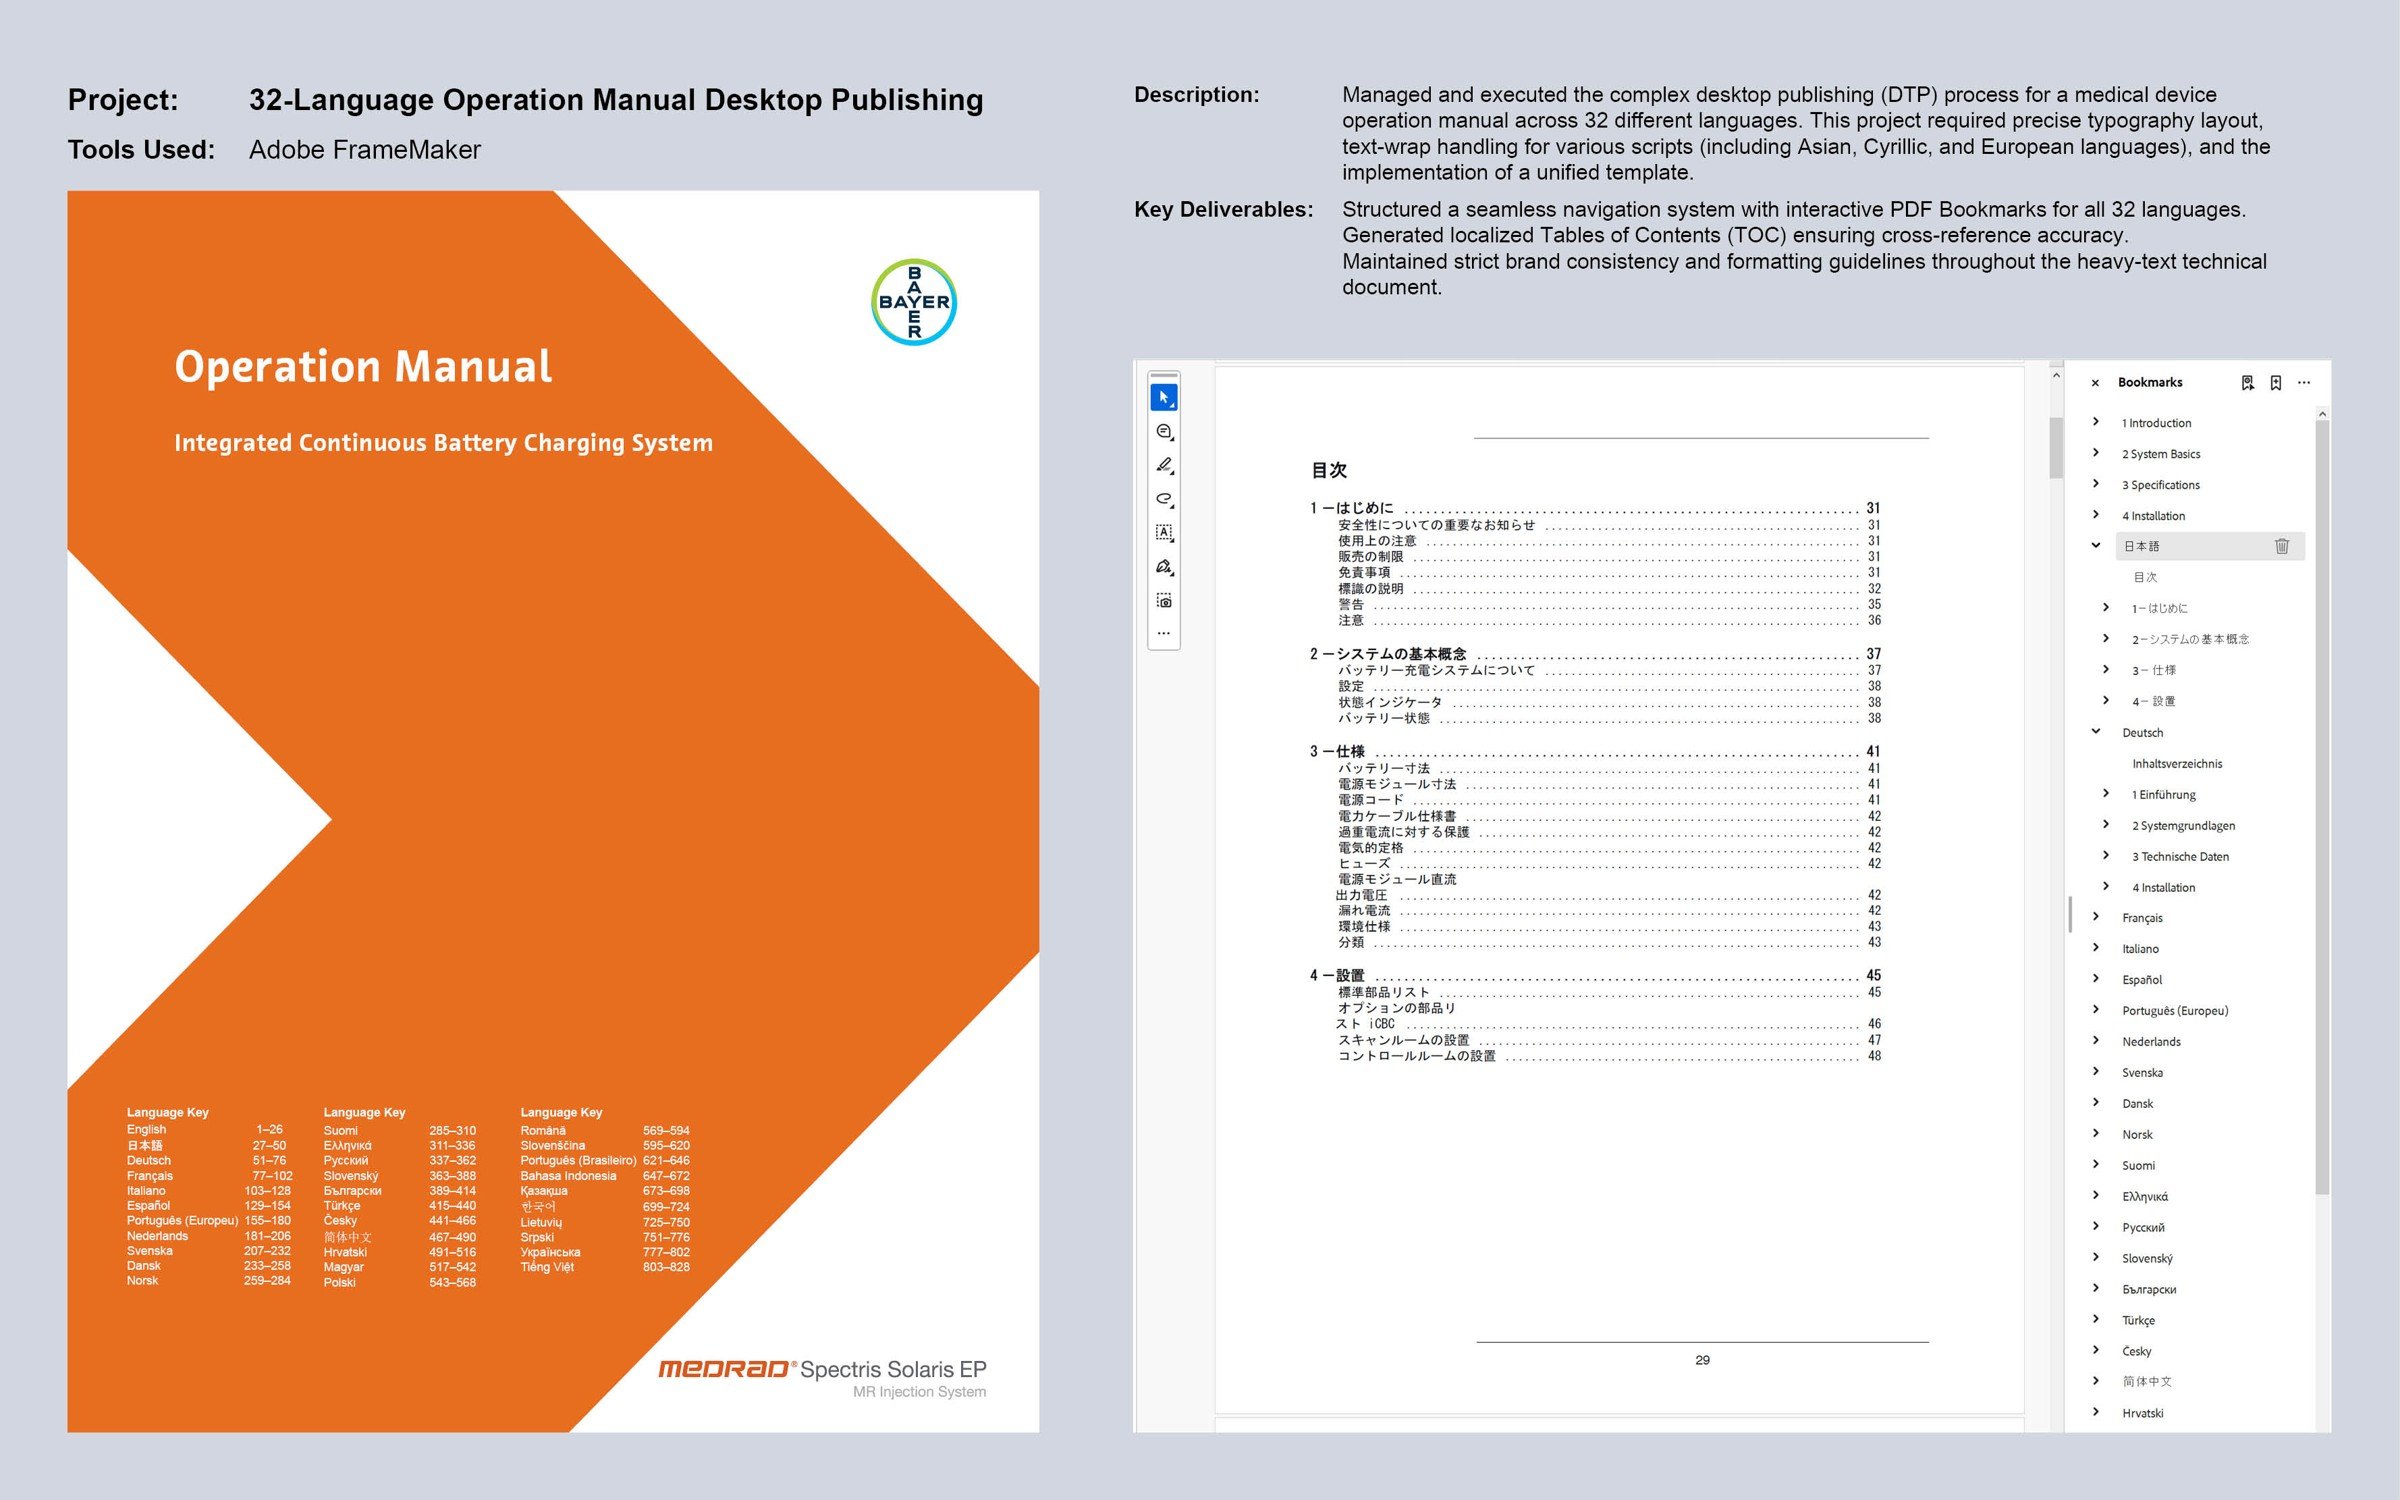Select the Ελληνικά bookmark
Image resolution: width=2400 pixels, height=1500 pixels.
(x=2145, y=1196)
